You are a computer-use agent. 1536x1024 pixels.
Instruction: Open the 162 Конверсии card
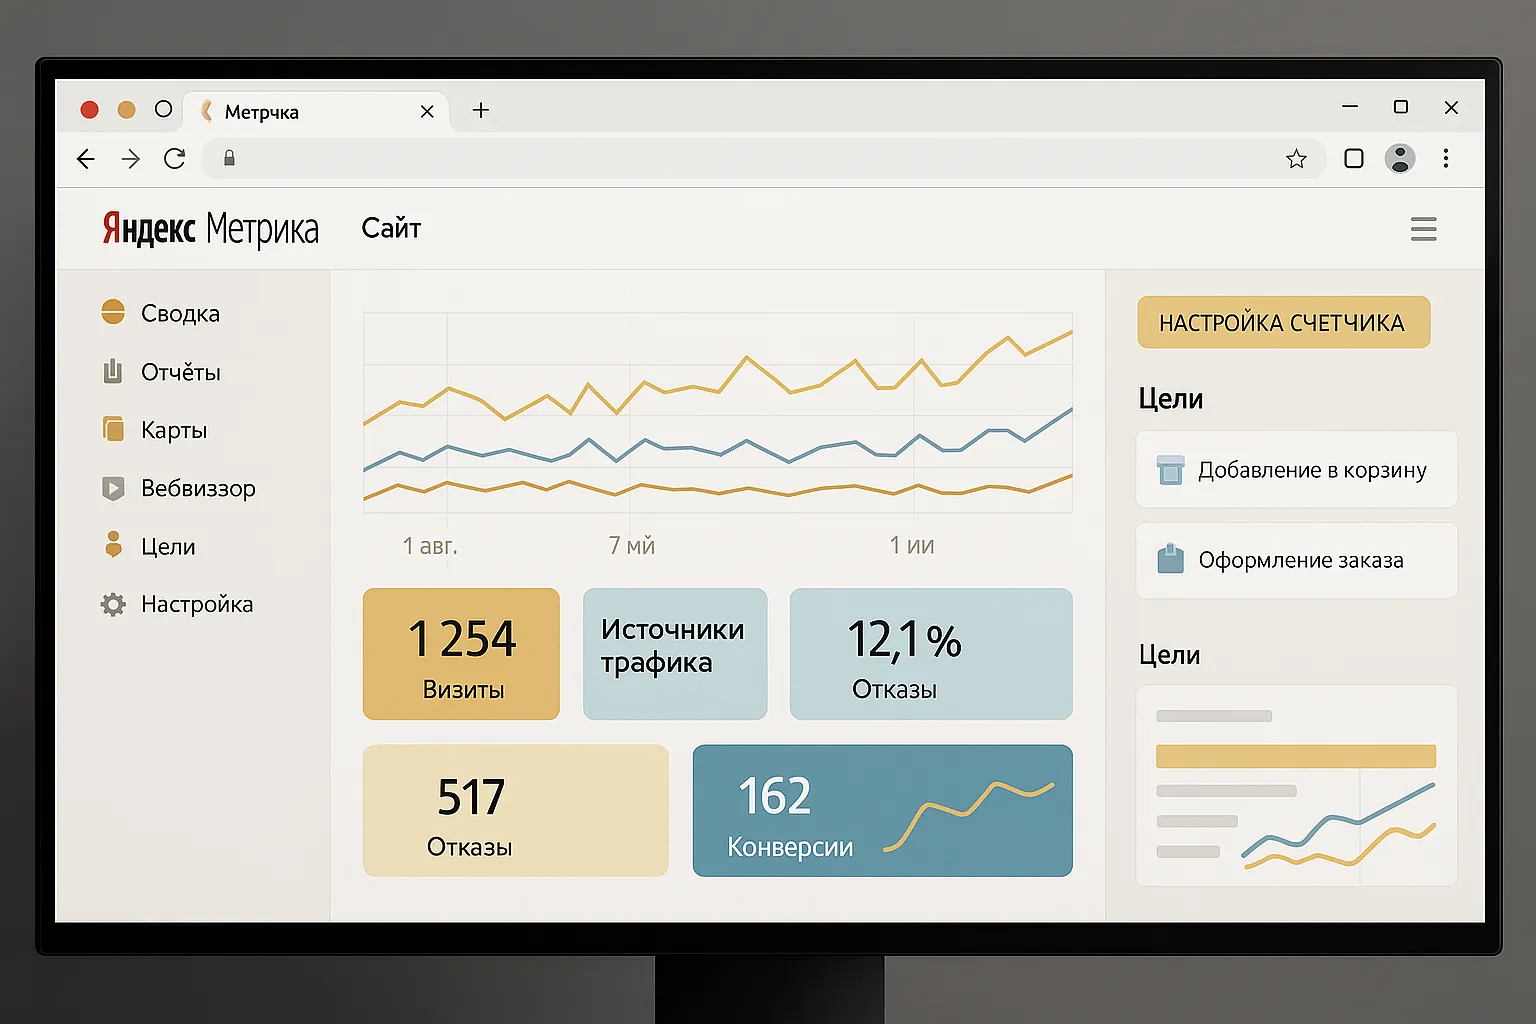882,811
